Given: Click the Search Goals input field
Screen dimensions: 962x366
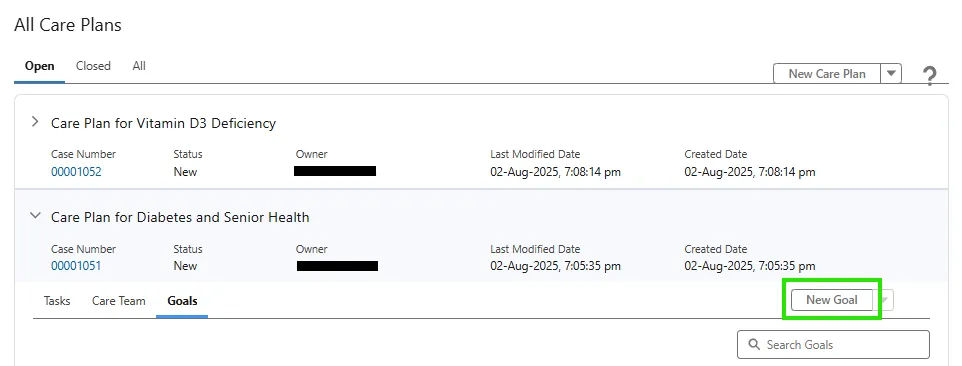Looking at the screenshot, I should (x=833, y=345).
